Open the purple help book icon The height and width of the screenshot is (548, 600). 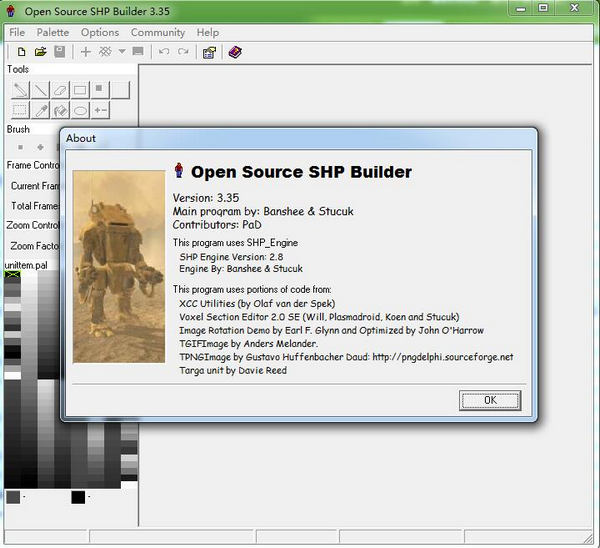[x=235, y=52]
